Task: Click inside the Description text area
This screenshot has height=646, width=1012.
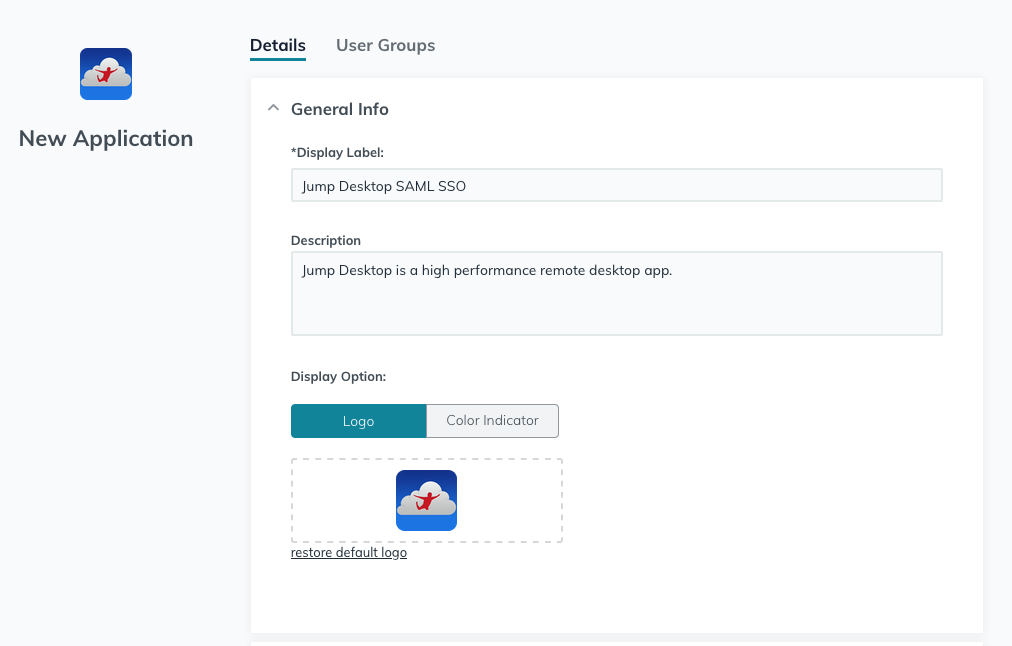Action: 616,293
